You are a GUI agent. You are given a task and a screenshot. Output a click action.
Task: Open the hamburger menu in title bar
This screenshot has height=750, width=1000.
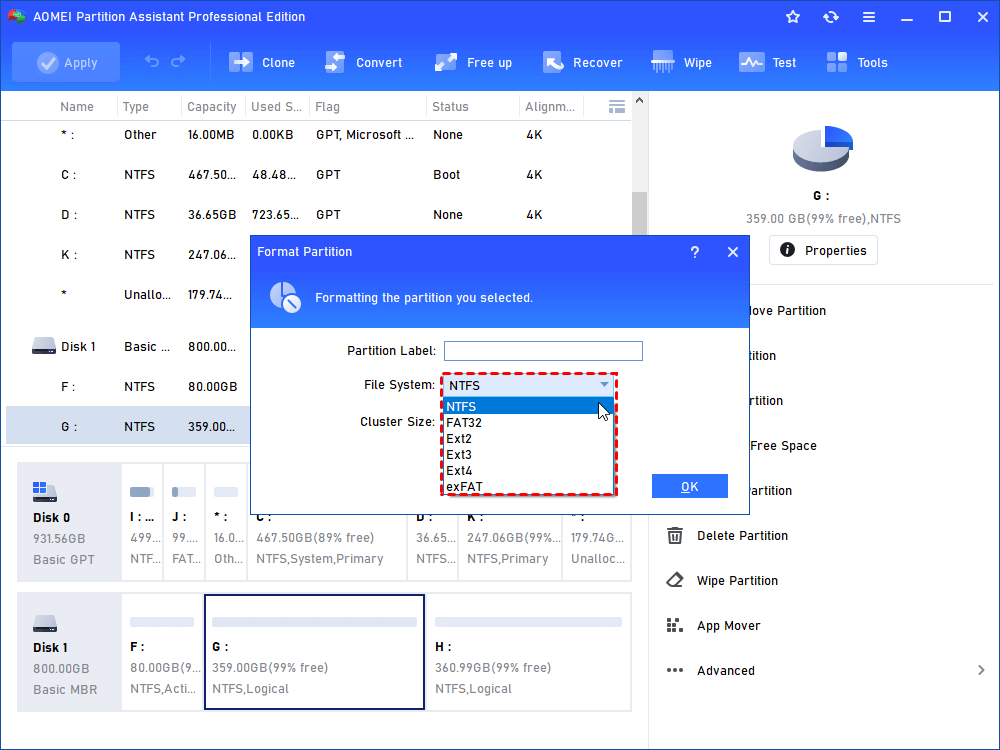pyautogui.click(x=869, y=17)
